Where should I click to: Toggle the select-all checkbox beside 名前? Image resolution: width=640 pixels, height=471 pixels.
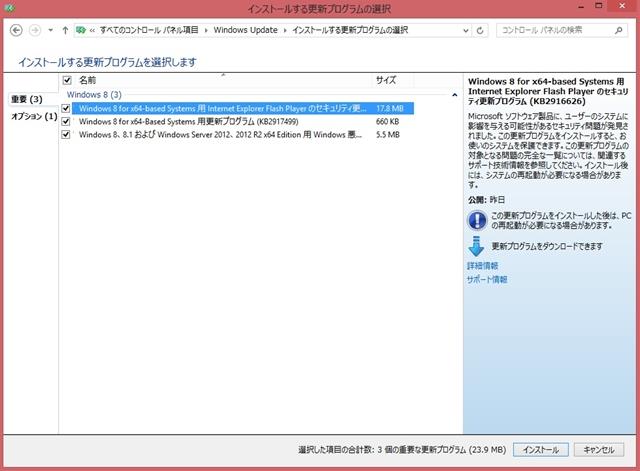point(67,80)
